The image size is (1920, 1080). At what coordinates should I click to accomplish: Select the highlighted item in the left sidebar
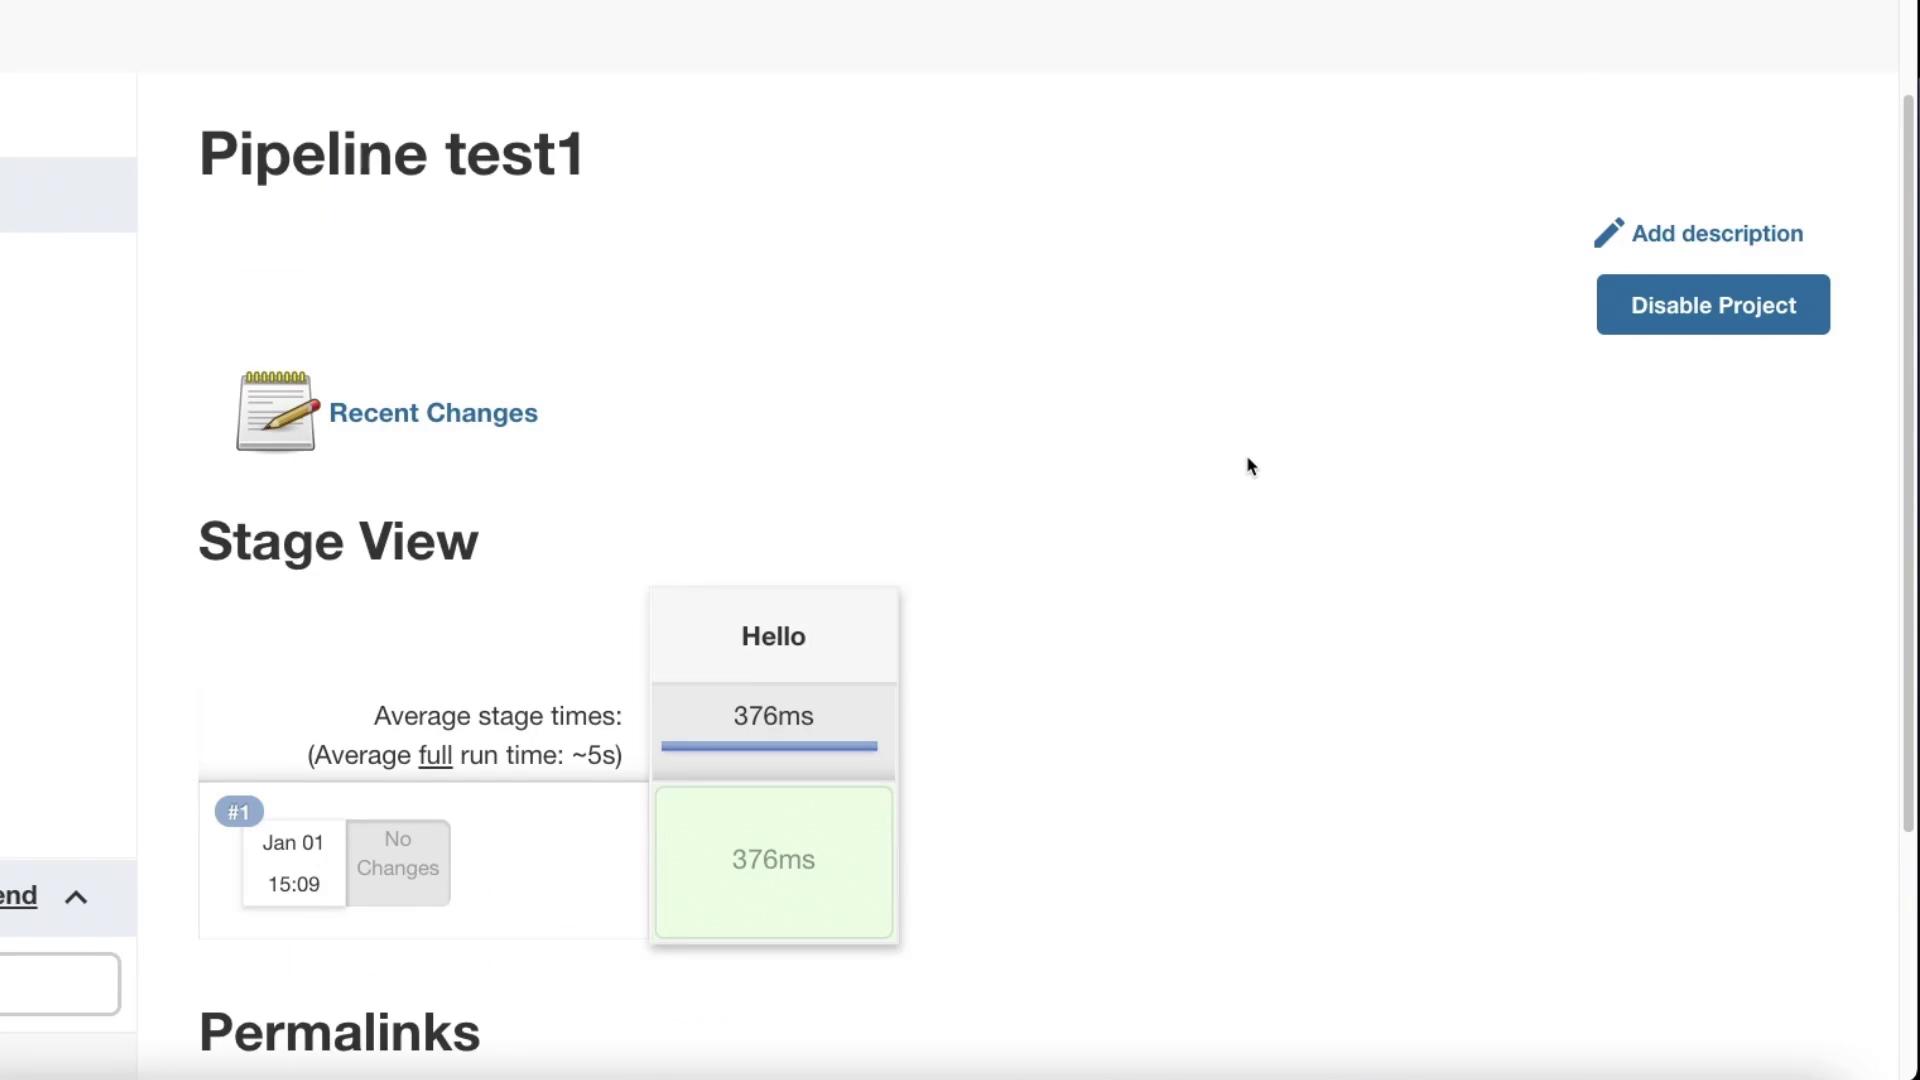pyautogui.click(x=68, y=194)
